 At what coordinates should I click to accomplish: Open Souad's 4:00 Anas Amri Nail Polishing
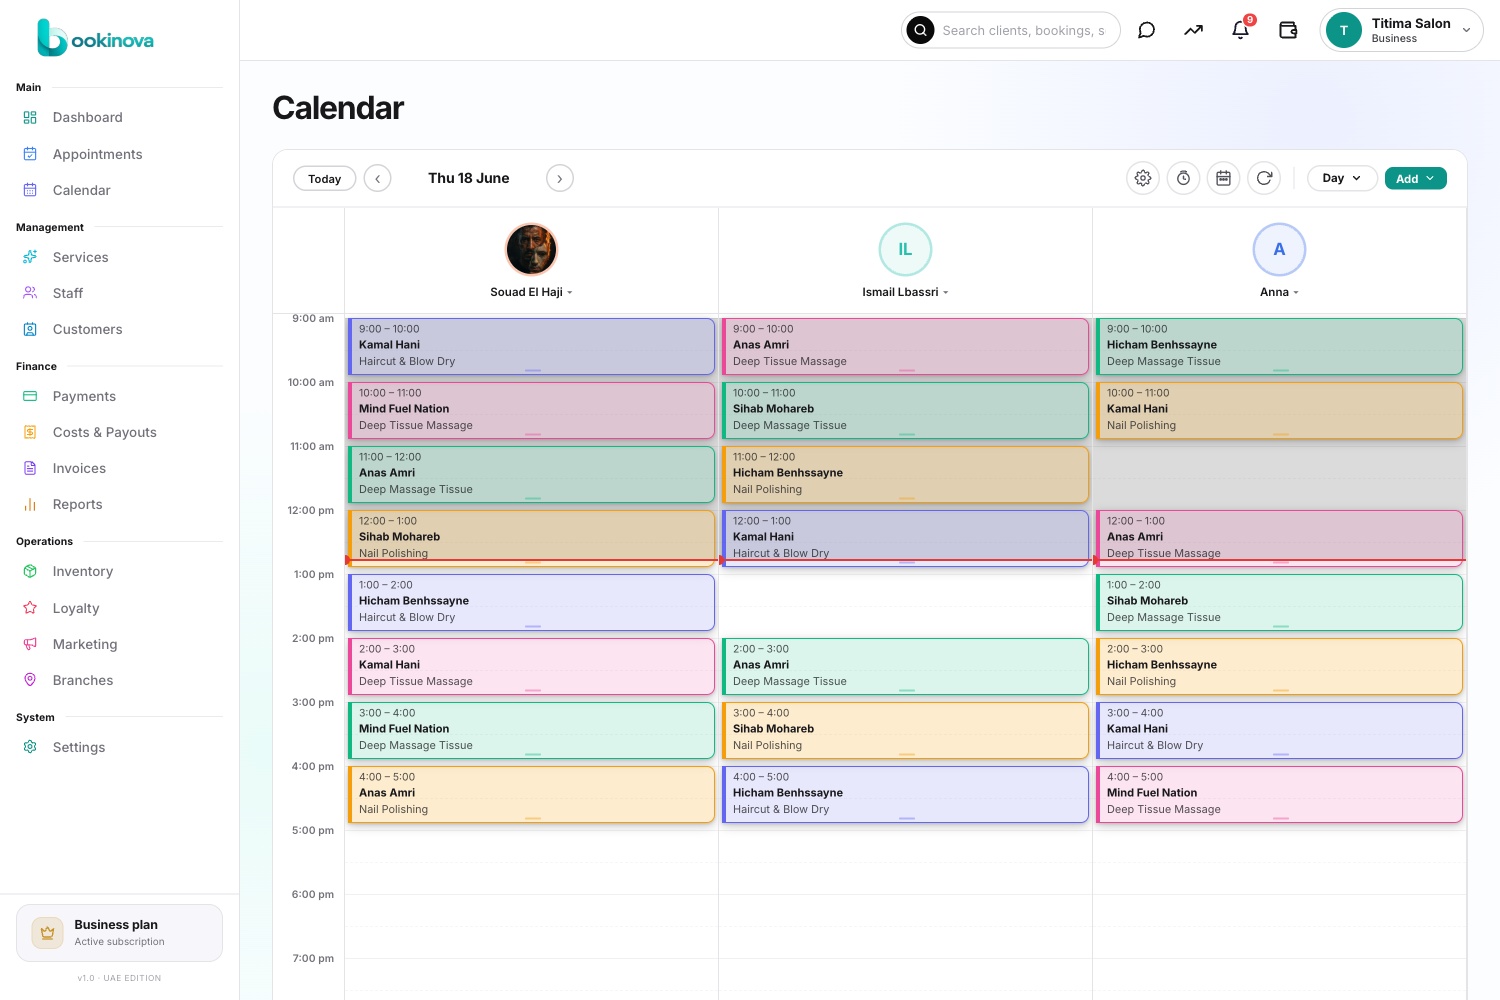531,794
